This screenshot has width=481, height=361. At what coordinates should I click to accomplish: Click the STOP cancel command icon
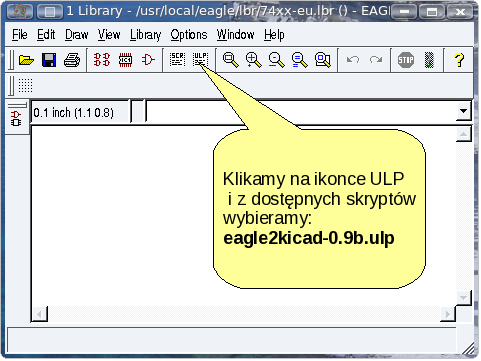pyautogui.click(x=406, y=60)
